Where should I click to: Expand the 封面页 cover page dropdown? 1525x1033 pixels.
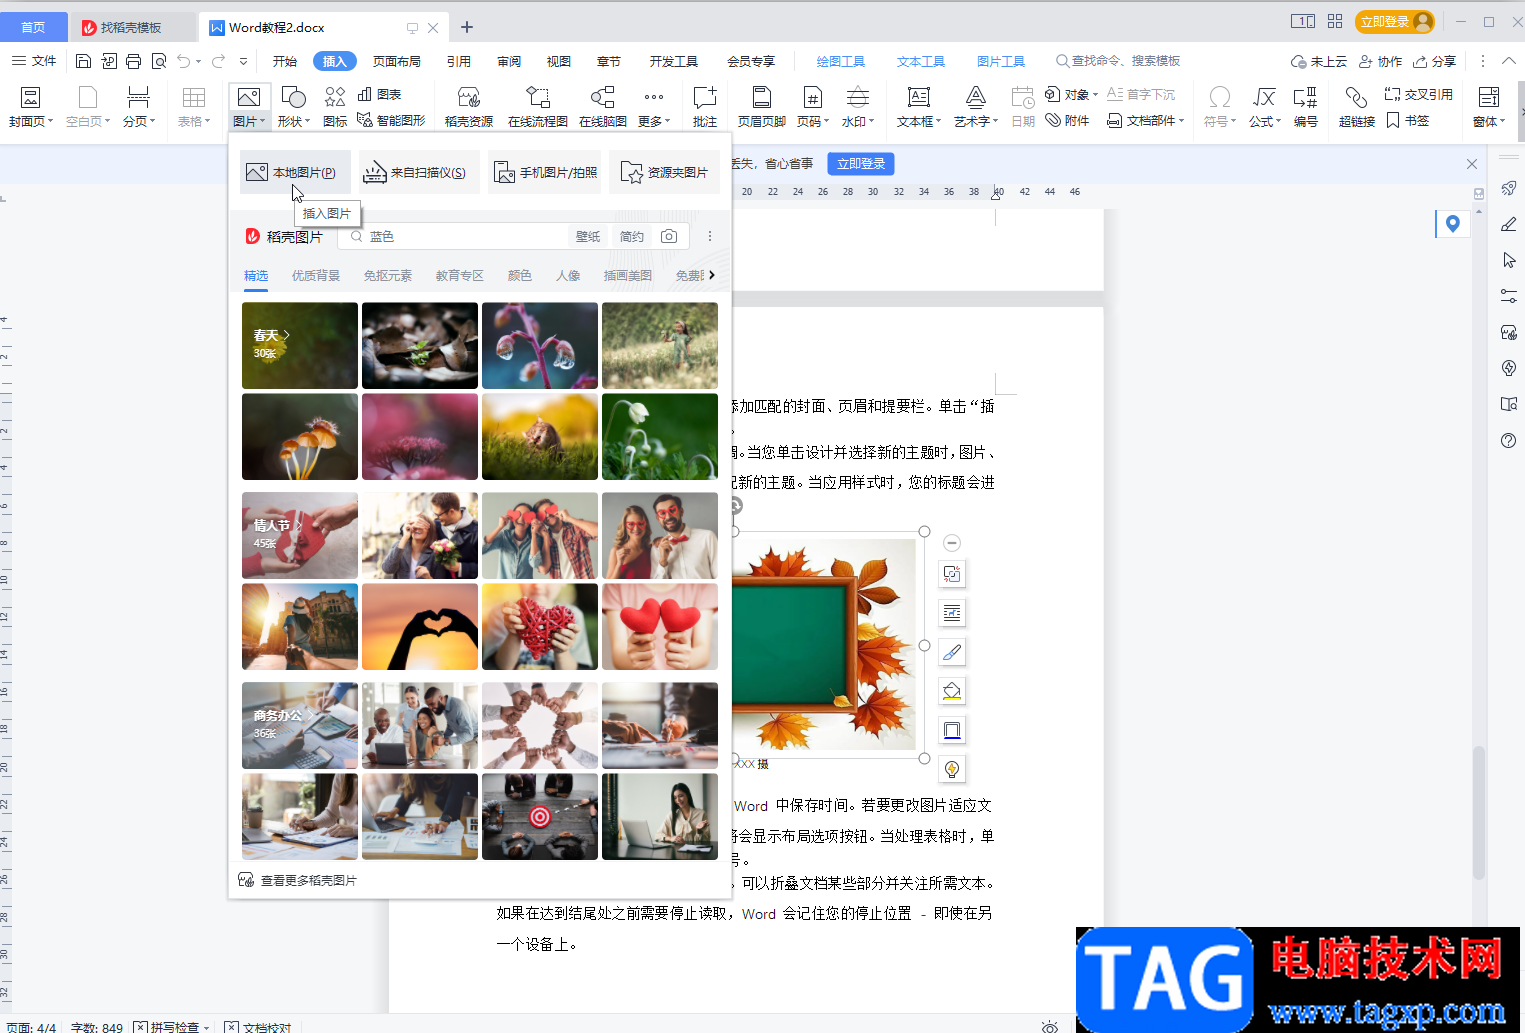[x=31, y=121]
